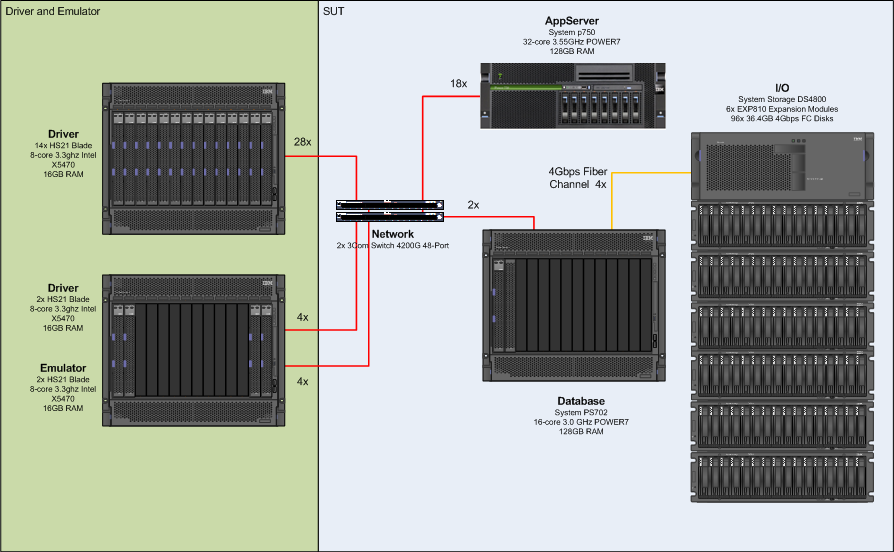Click the "28x" connection count label
The height and width of the screenshot is (552, 894).
[x=301, y=142]
